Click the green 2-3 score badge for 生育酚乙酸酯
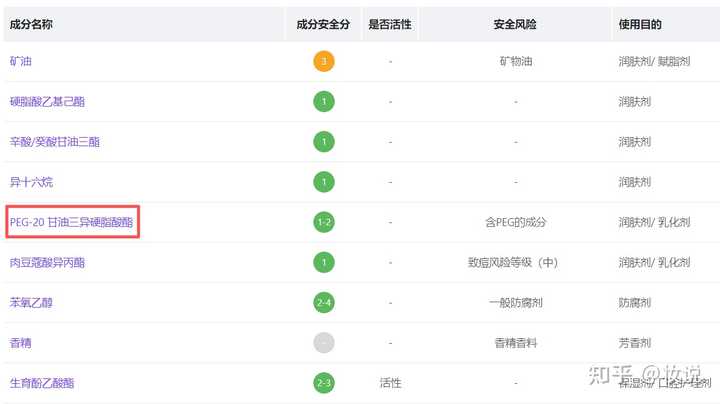720x404 pixels. pos(323,383)
